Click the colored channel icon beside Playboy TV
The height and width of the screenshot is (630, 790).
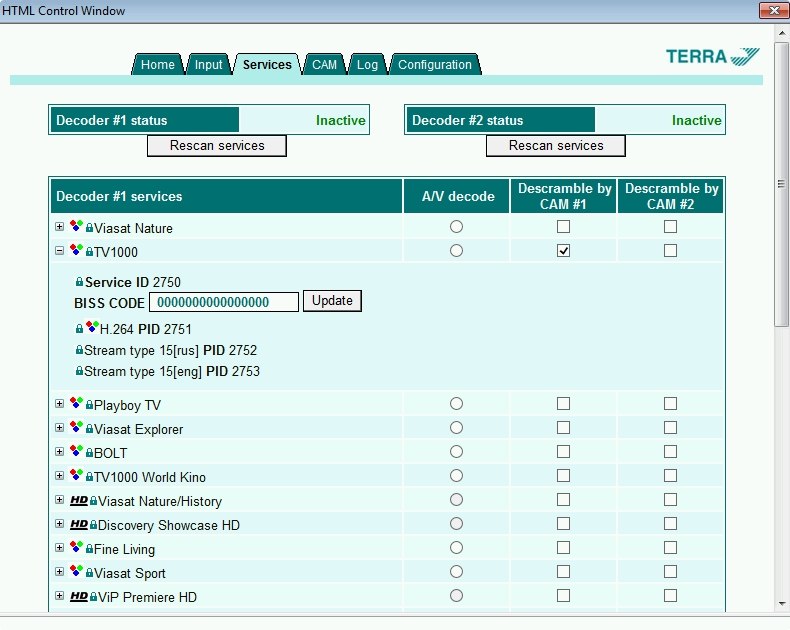click(x=76, y=402)
